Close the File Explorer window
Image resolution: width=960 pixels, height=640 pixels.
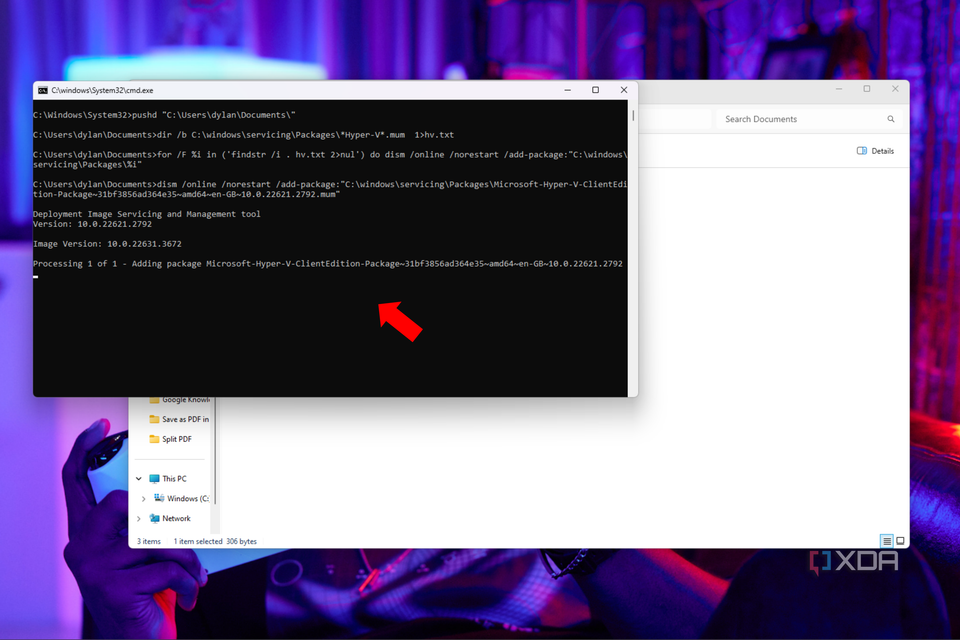[895, 89]
